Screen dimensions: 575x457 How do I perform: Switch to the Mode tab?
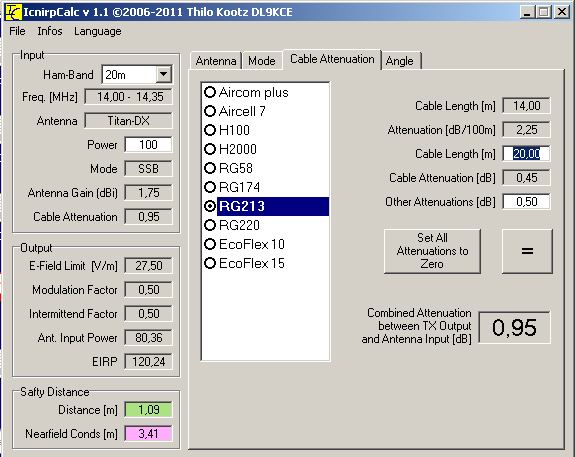pyautogui.click(x=261, y=61)
